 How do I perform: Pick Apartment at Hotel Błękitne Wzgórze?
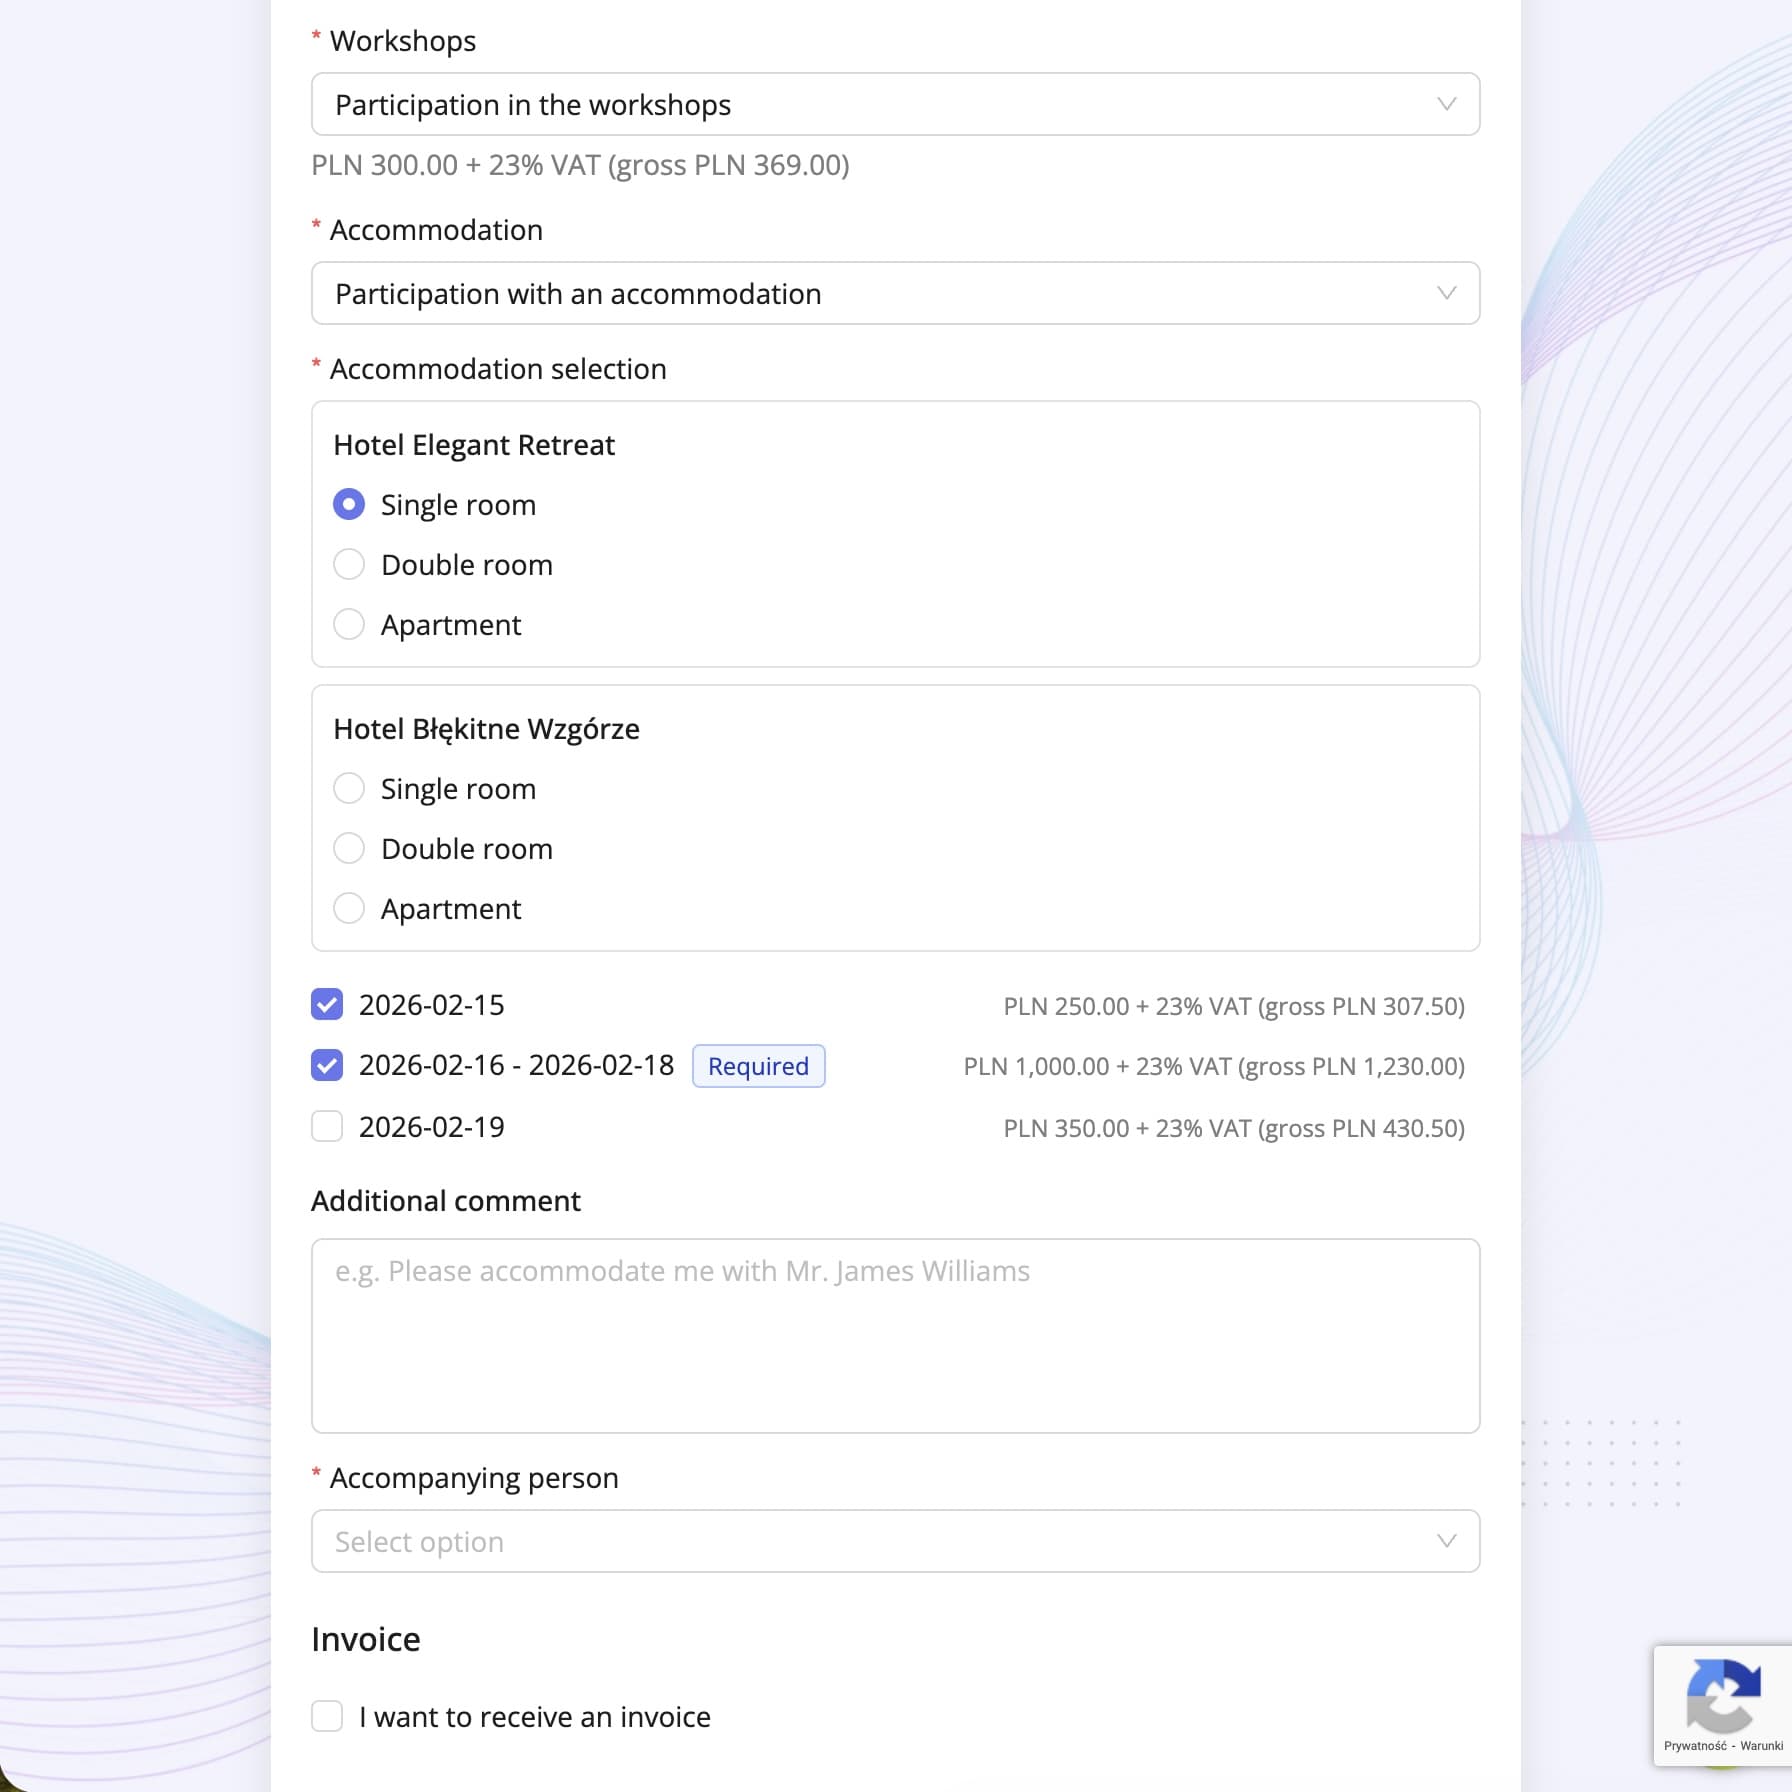[349, 908]
